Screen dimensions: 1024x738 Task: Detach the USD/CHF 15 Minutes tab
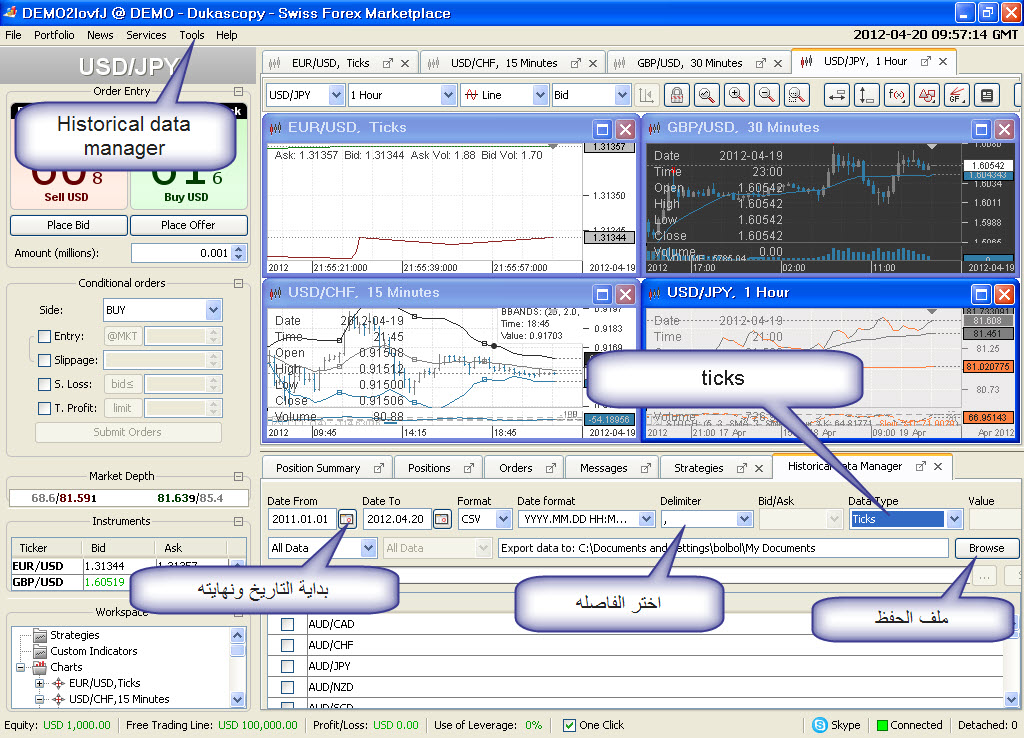click(x=575, y=63)
